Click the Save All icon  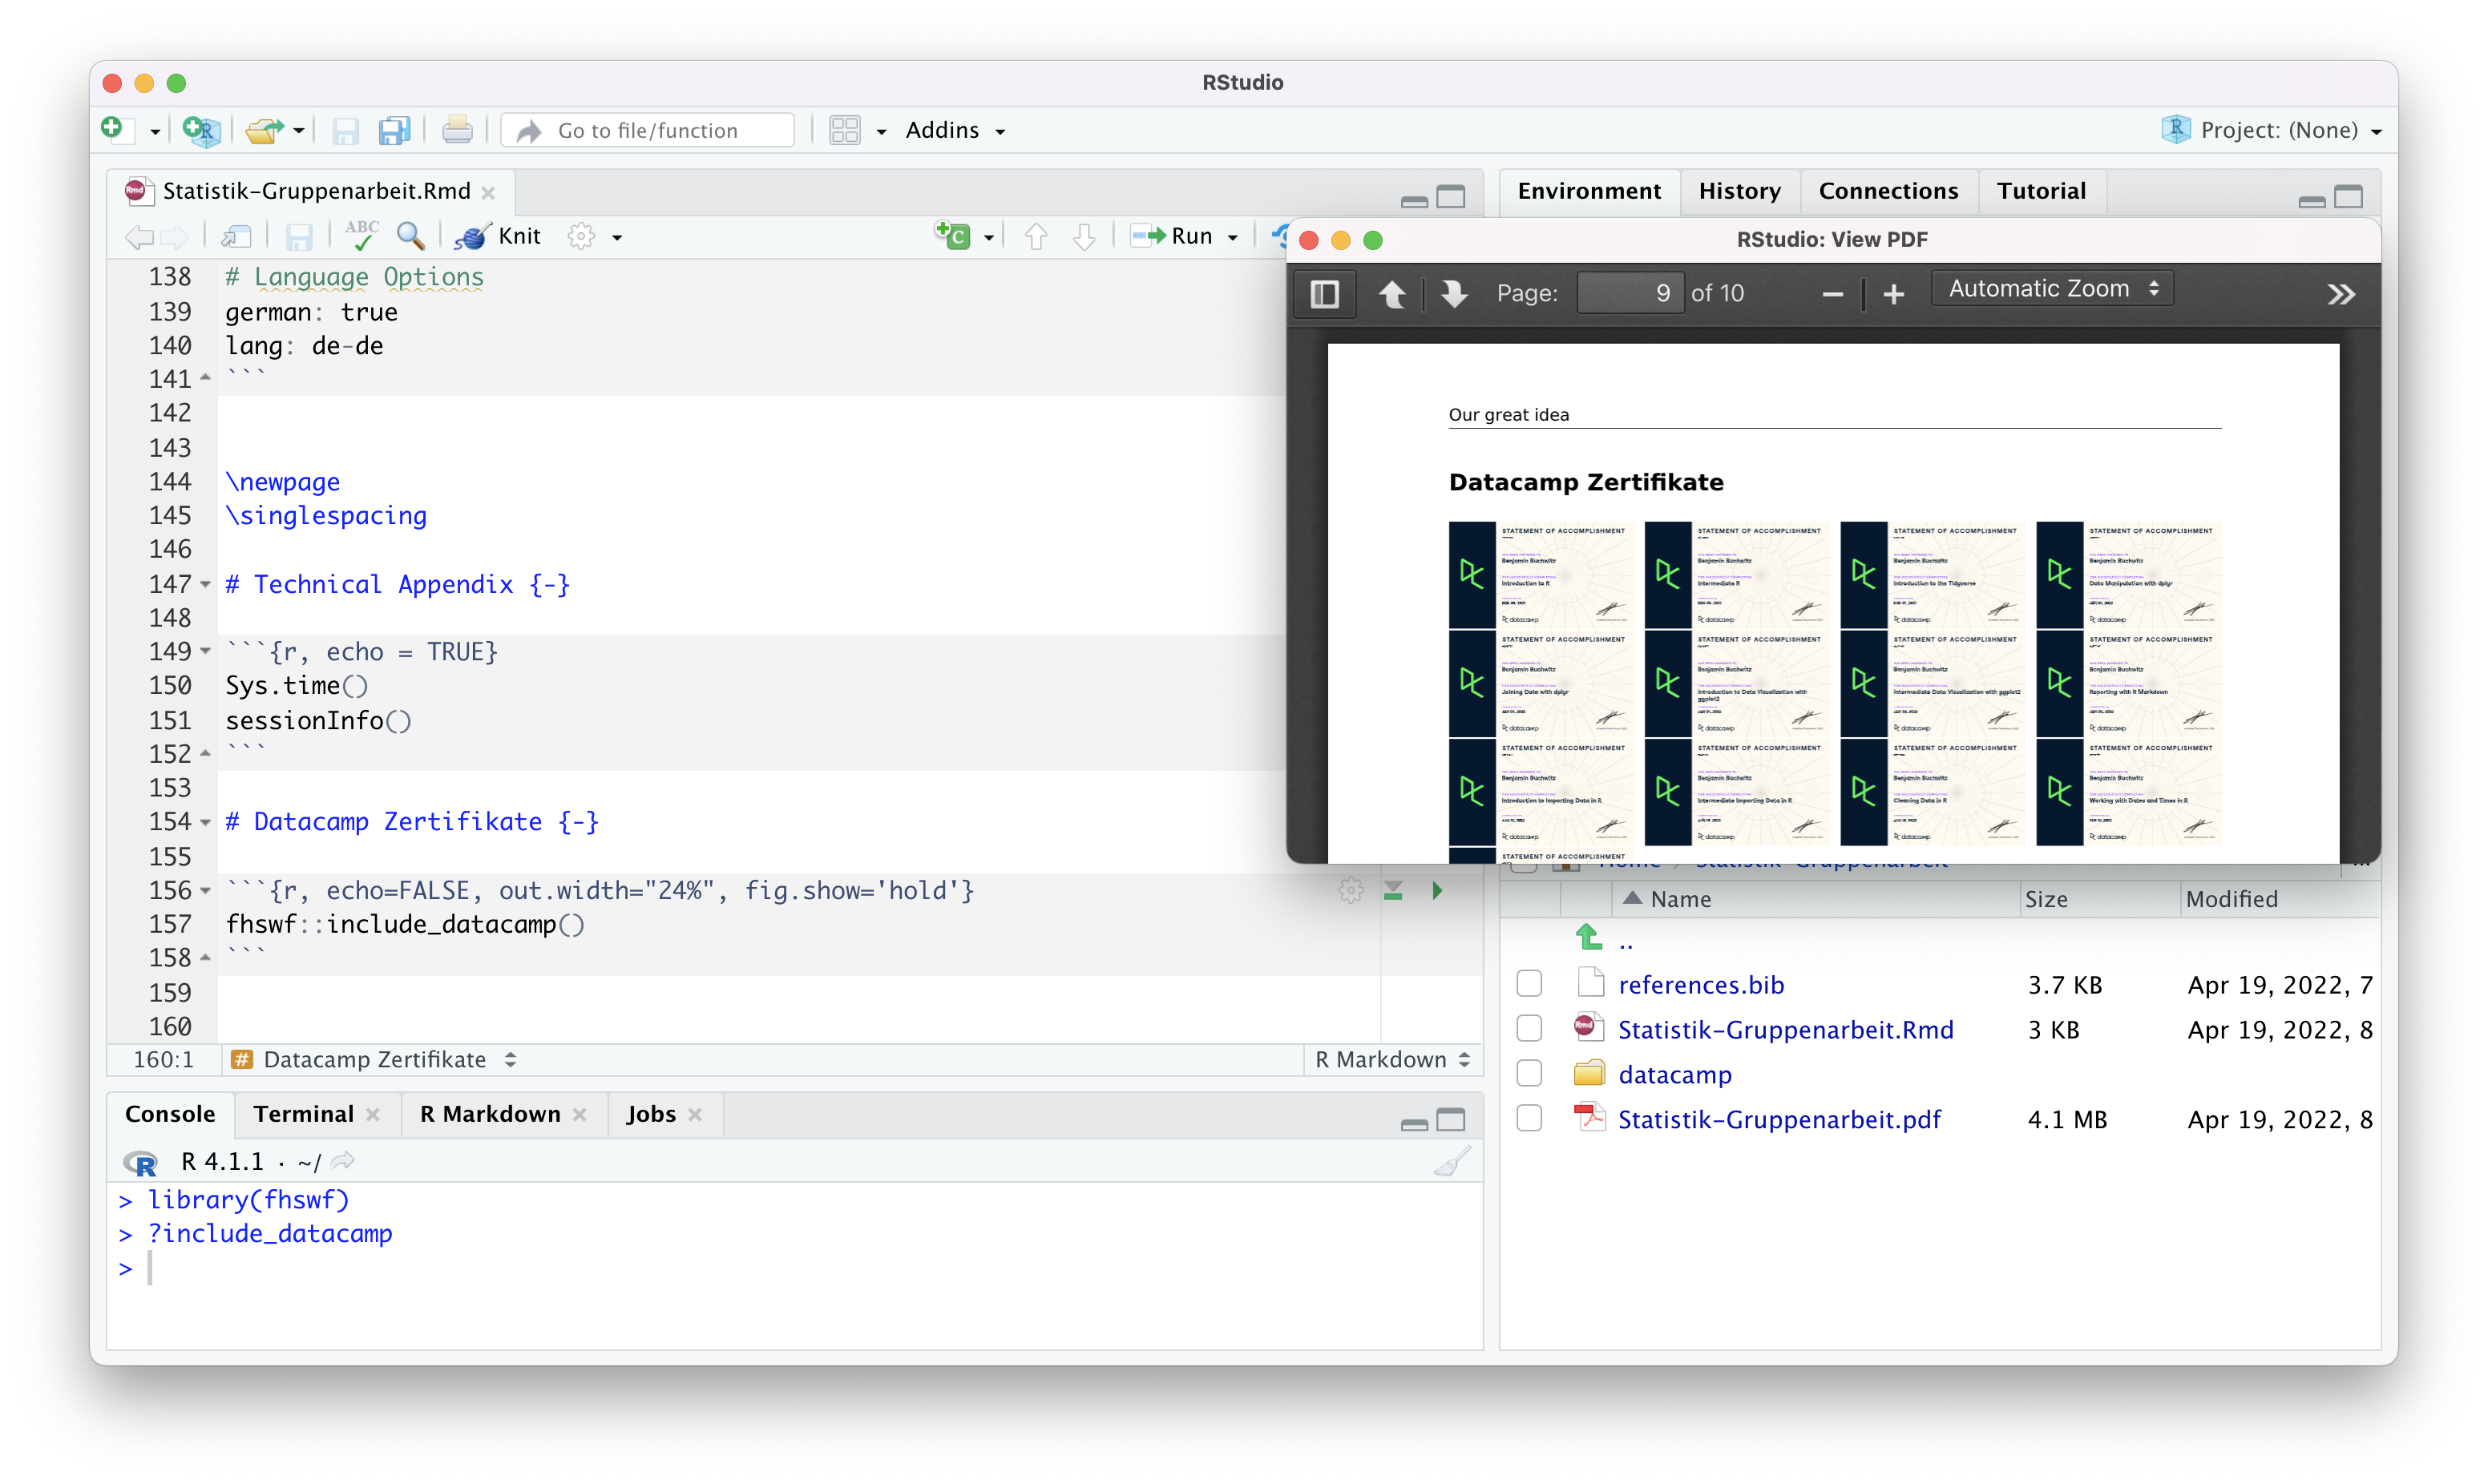point(394,131)
